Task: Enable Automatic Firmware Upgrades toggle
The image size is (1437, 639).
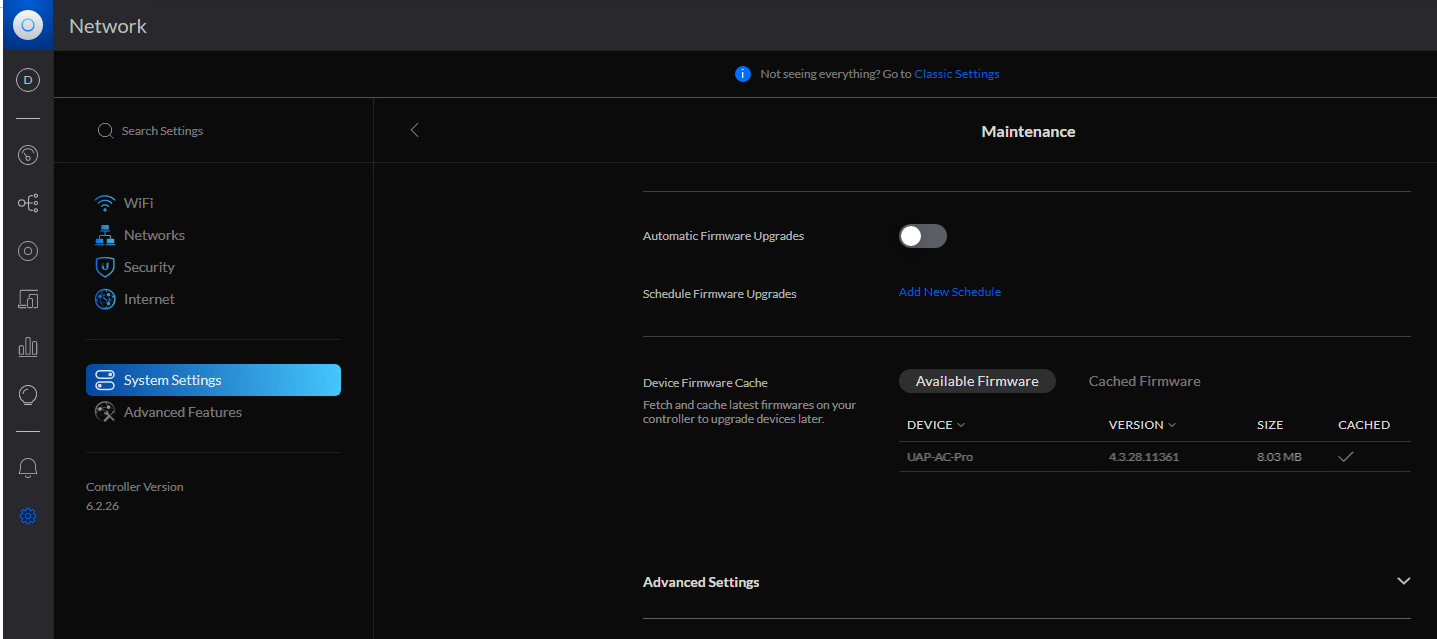Action: (x=922, y=236)
